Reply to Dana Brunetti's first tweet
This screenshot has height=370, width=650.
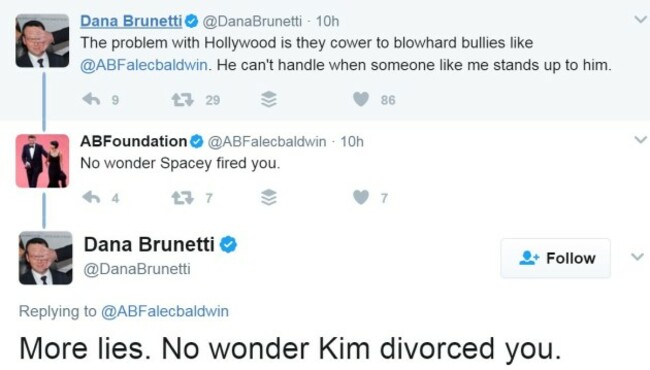[91, 99]
